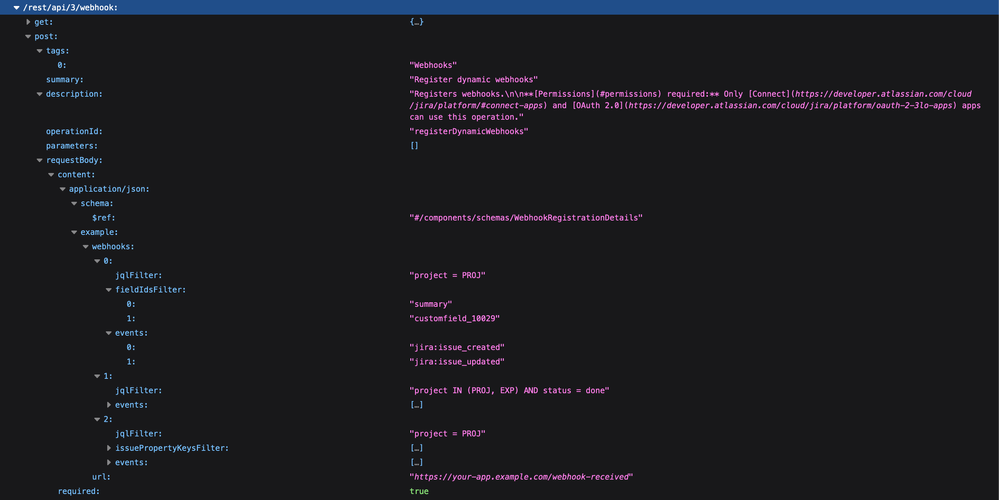
Task: Select the summary key label
Action: pyautogui.click(x=64, y=80)
